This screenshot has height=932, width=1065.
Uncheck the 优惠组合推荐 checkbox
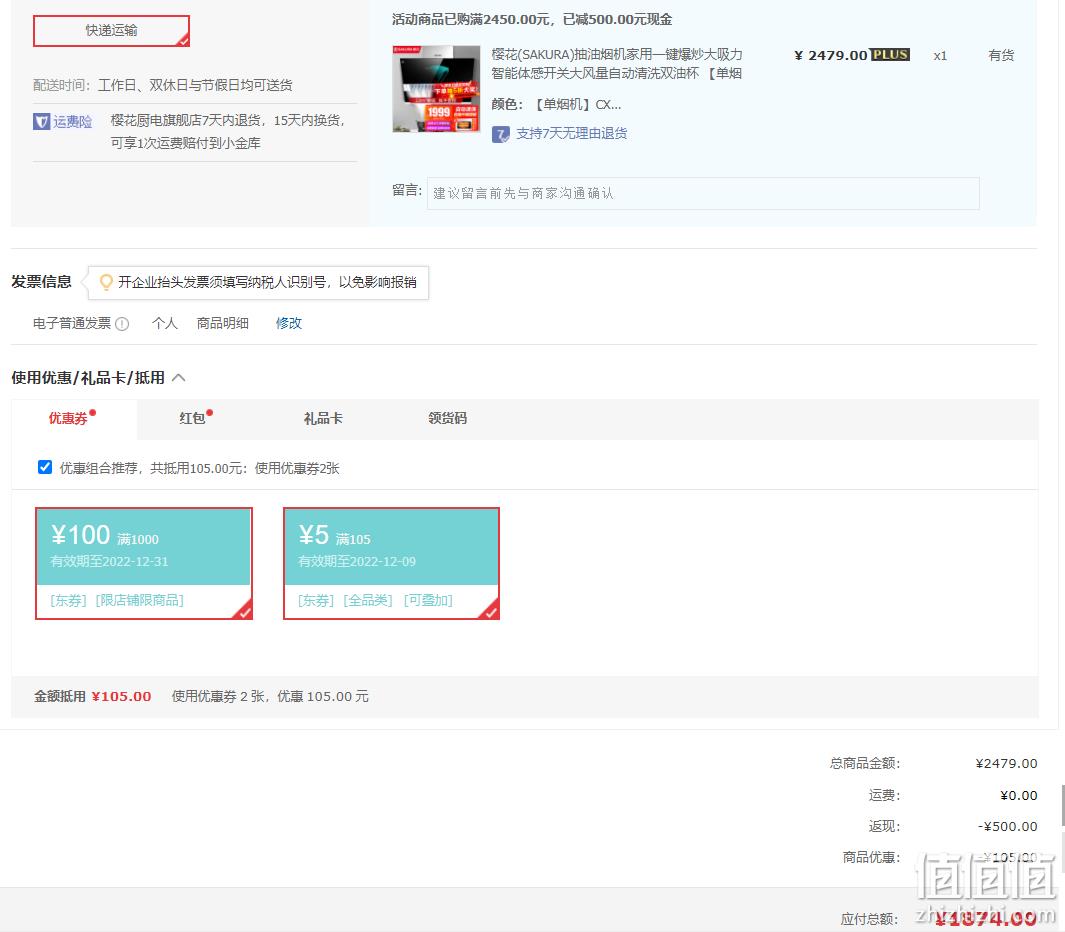pos(45,467)
